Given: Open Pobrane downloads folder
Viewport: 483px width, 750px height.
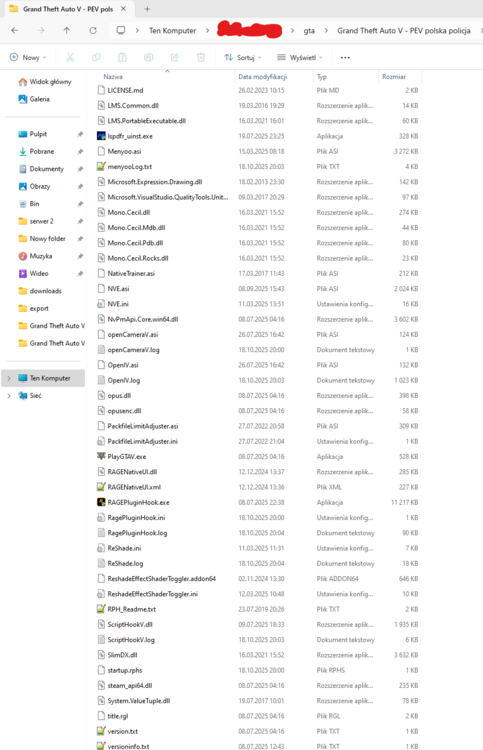Looking at the screenshot, I should 36,151.
